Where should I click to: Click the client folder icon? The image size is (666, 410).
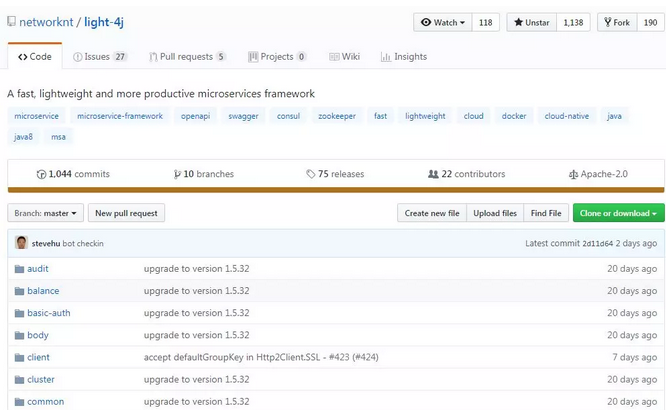tap(20, 357)
